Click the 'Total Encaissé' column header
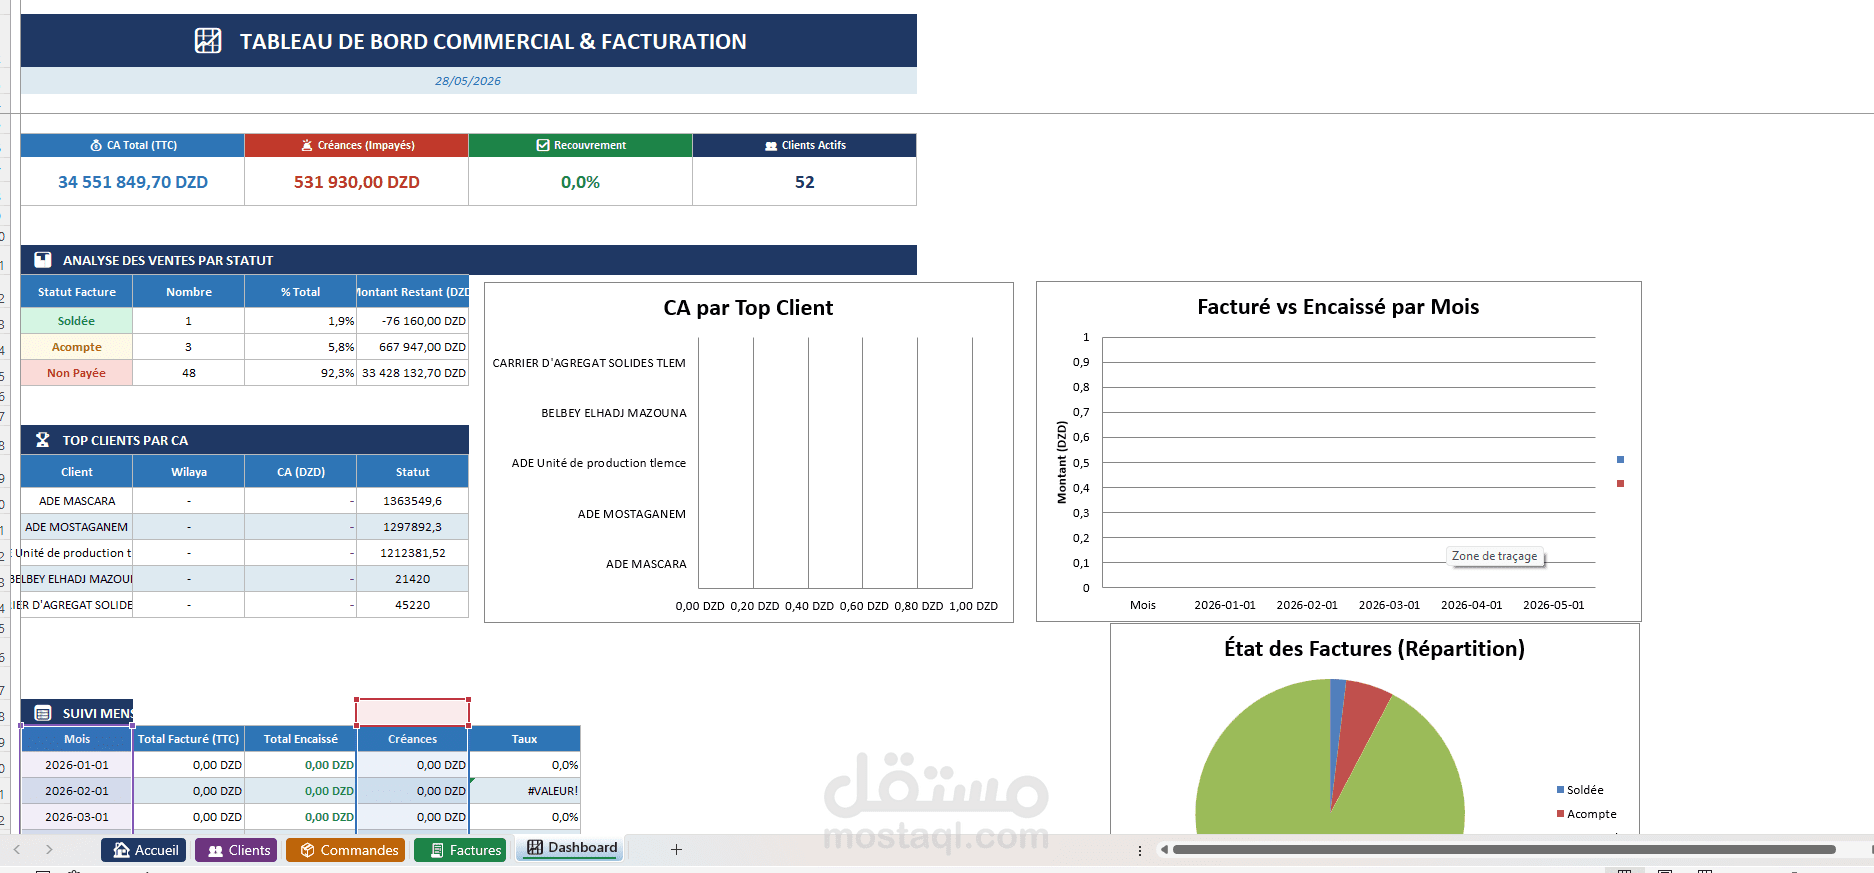1874x873 pixels. [301, 739]
